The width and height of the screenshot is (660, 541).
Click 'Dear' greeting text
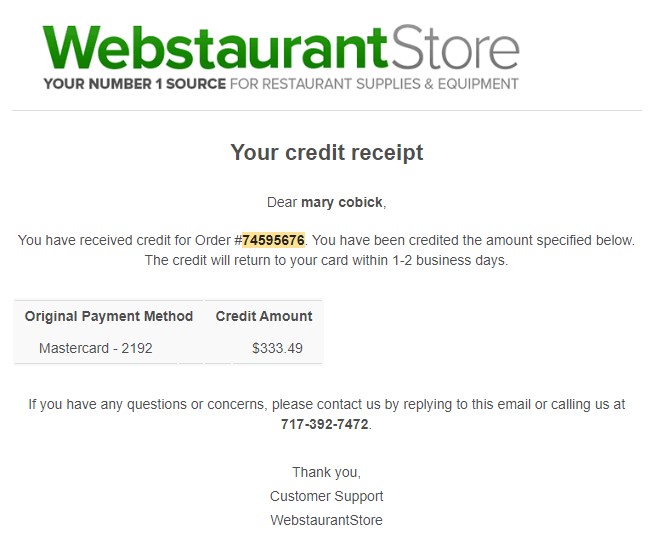point(282,202)
